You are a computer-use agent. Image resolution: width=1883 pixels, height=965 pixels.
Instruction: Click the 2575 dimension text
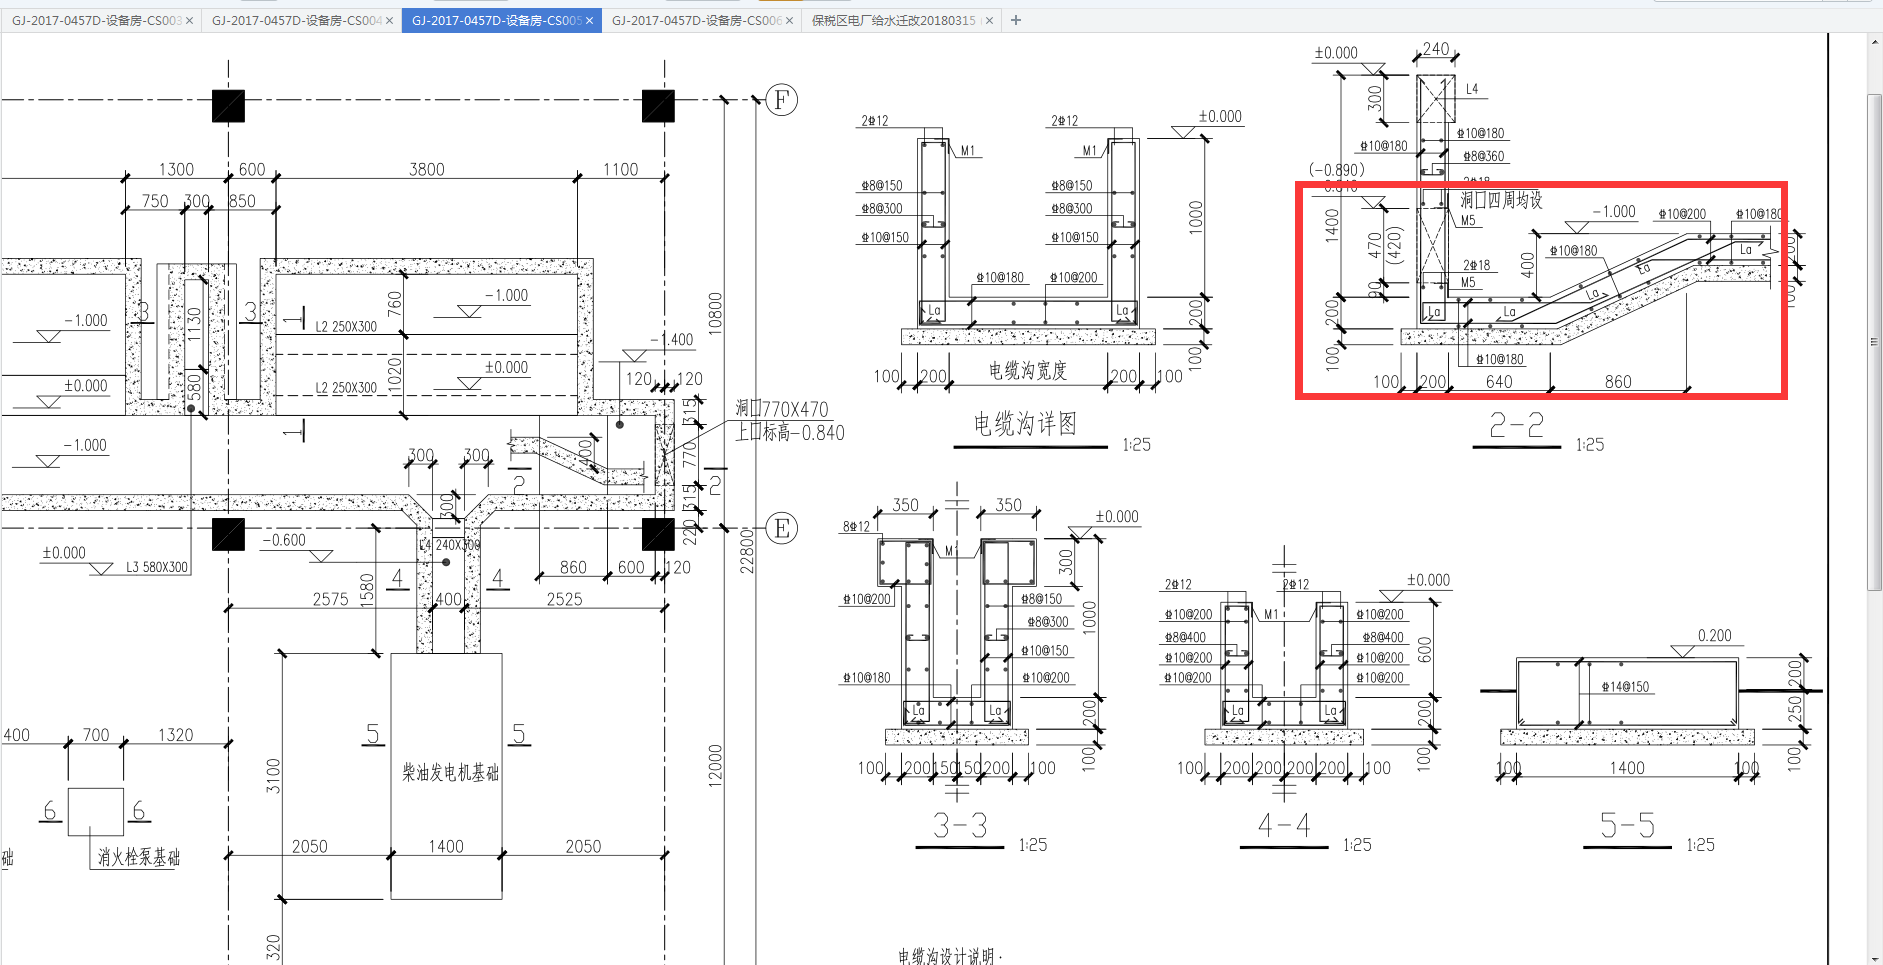pyautogui.click(x=331, y=599)
